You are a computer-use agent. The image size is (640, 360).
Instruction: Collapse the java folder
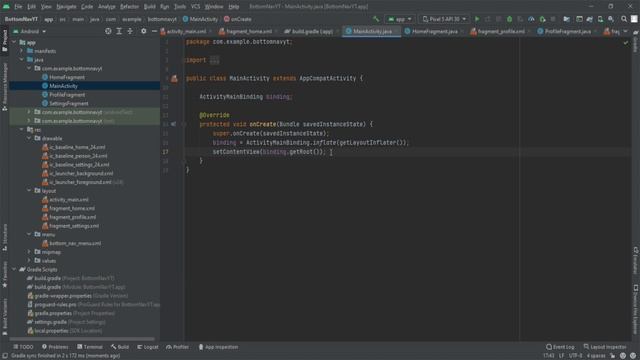[22, 60]
